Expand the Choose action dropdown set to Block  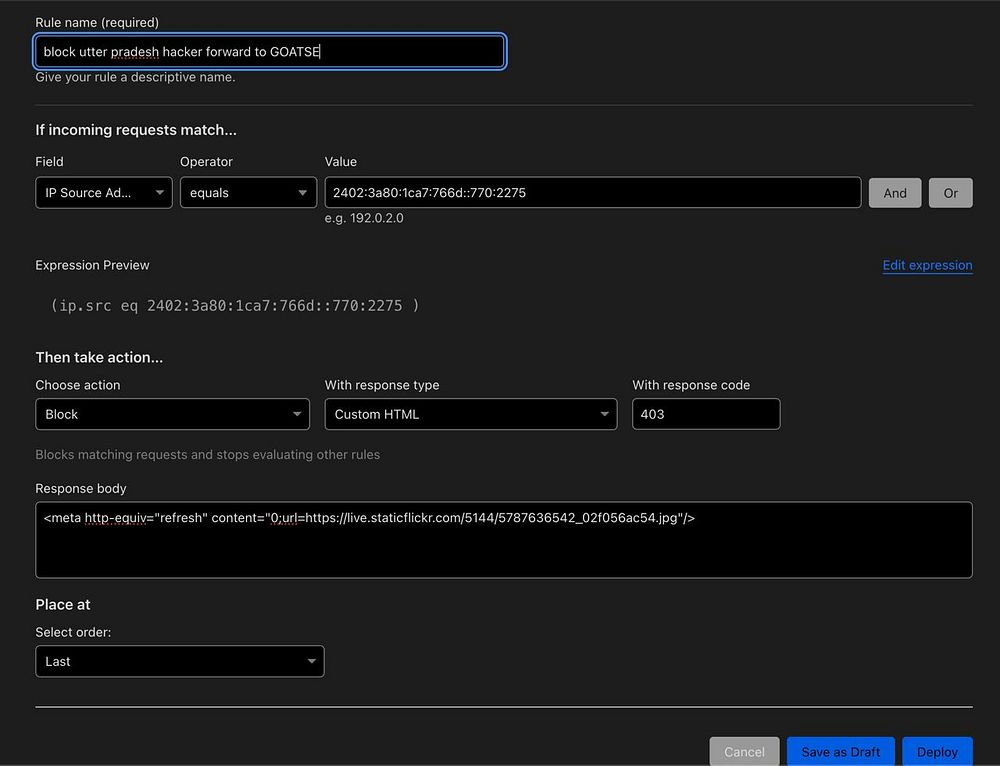tap(172, 414)
